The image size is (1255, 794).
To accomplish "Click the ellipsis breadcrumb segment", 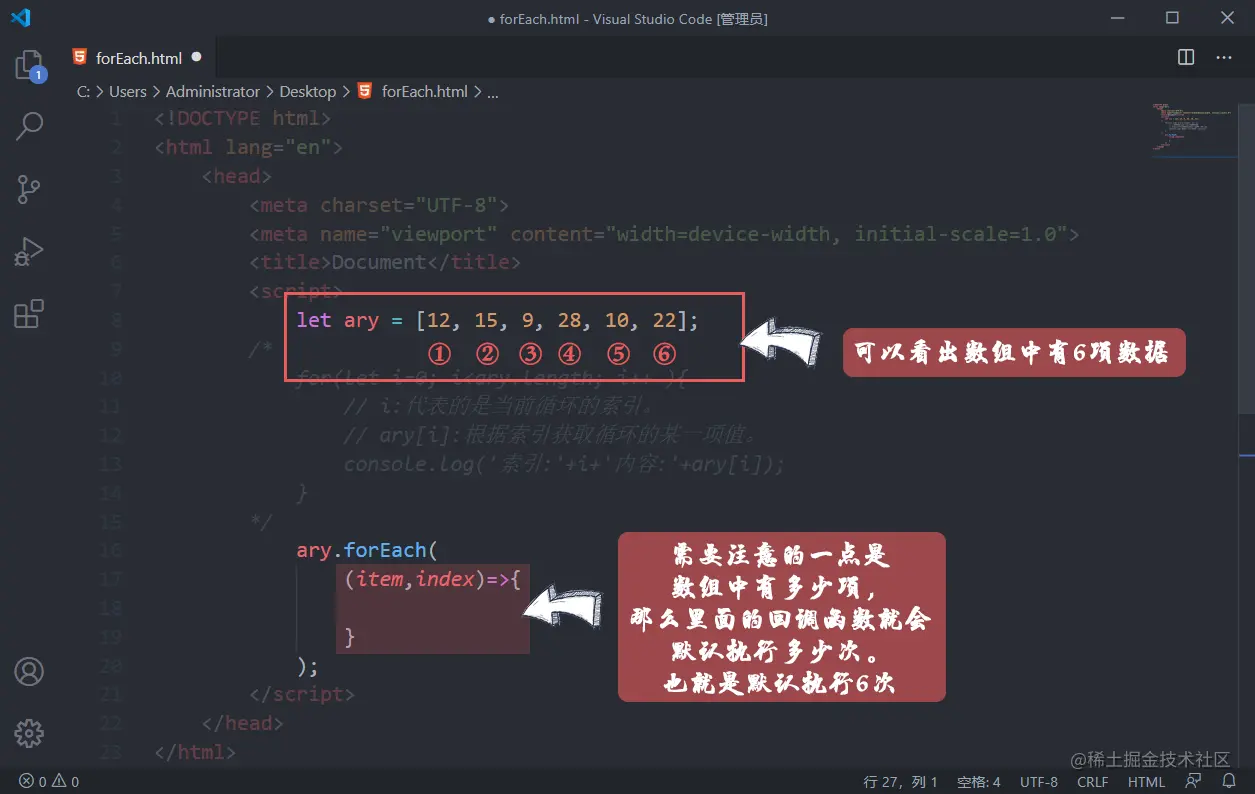I will pyautogui.click(x=492, y=91).
